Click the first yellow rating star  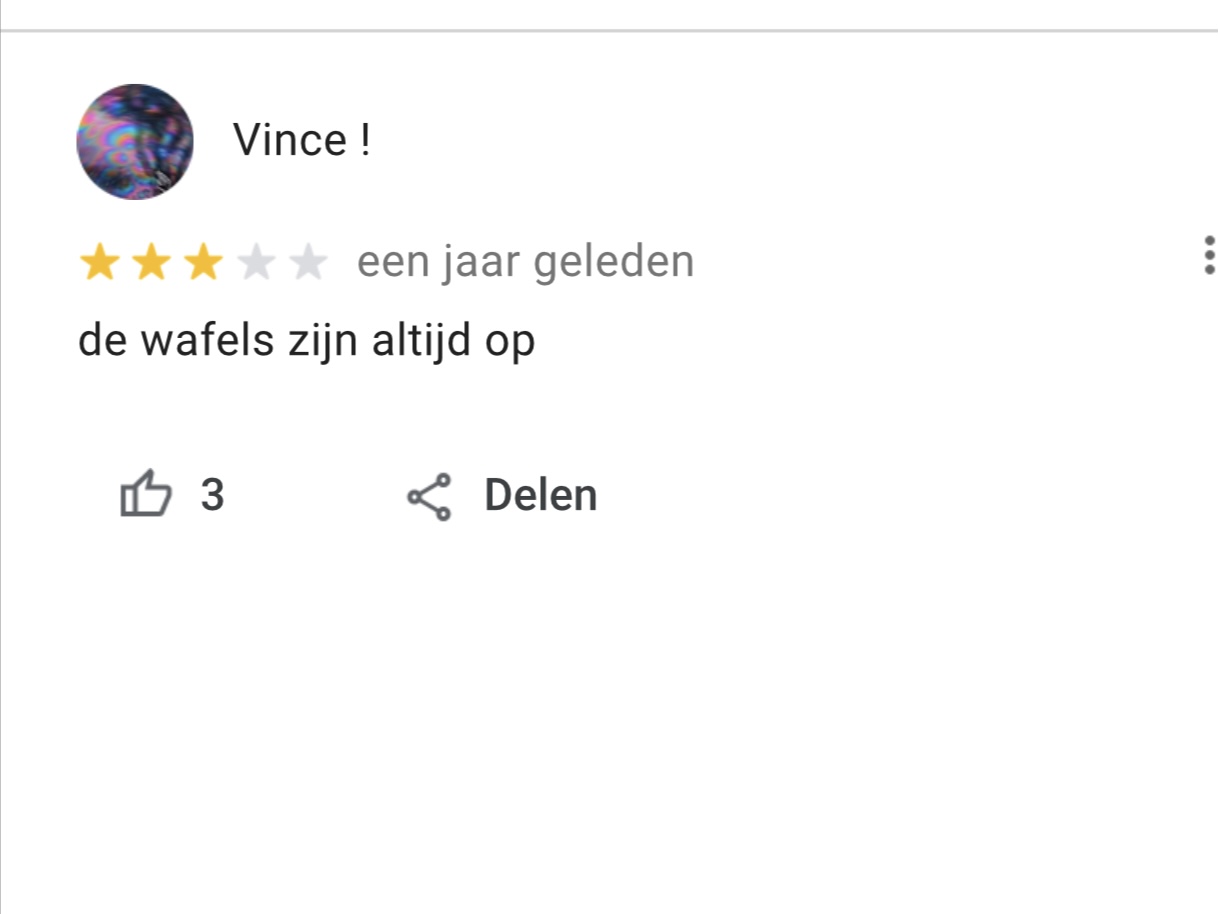pyautogui.click(x=98, y=264)
